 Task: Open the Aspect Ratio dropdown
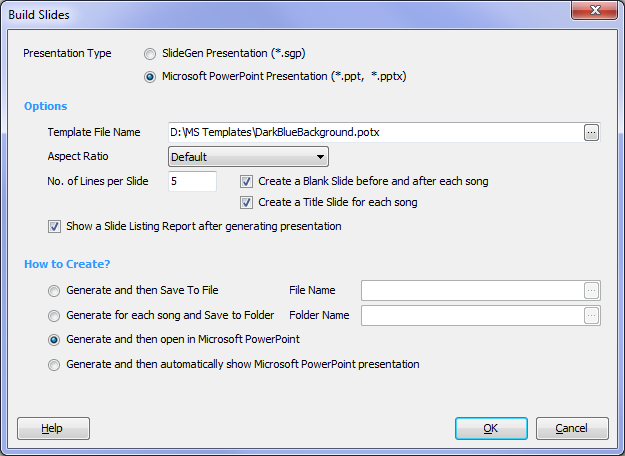click(x=248, y=157)
